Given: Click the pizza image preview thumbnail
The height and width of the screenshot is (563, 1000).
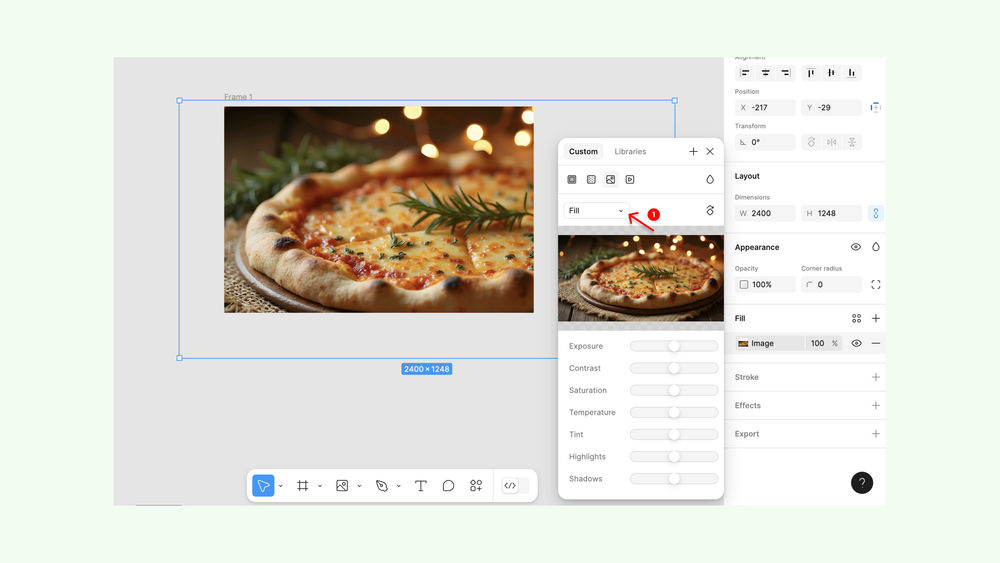Looking at the screenshot, I should [x=640, y=278].
